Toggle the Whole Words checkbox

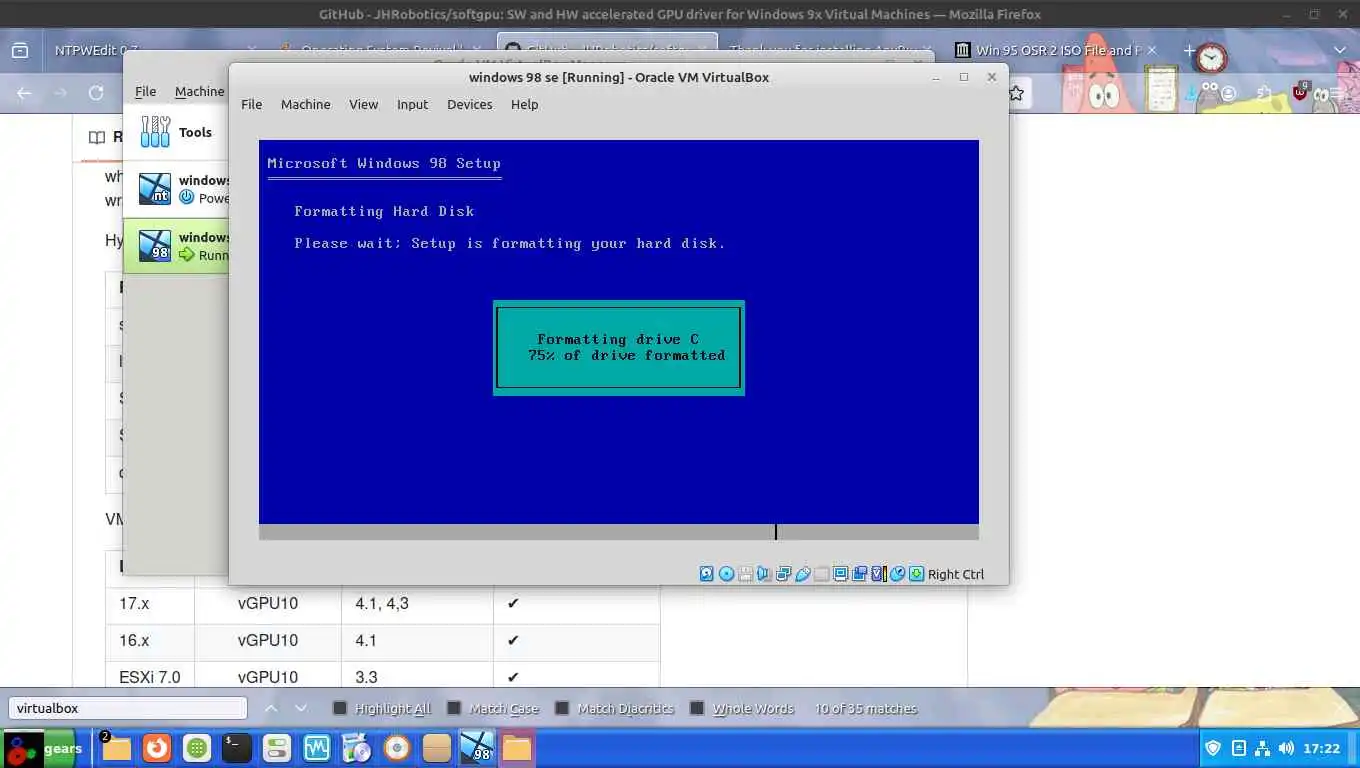(x=697, y=708)
